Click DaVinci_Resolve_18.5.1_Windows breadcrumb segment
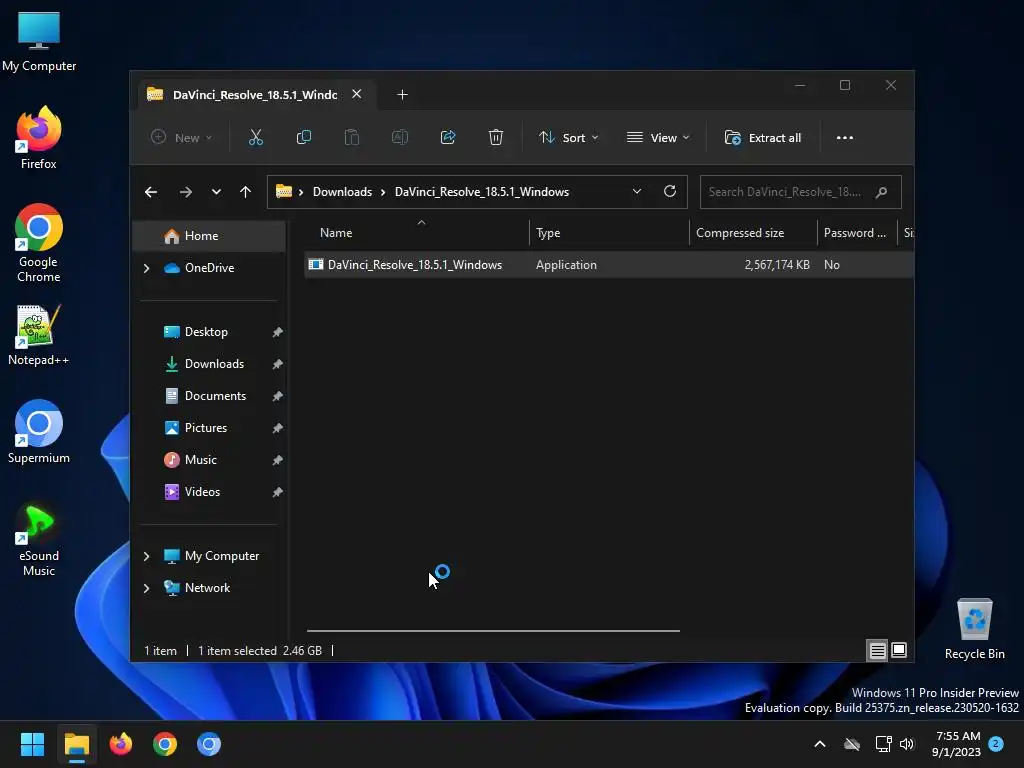 click(x=482, y=192)
